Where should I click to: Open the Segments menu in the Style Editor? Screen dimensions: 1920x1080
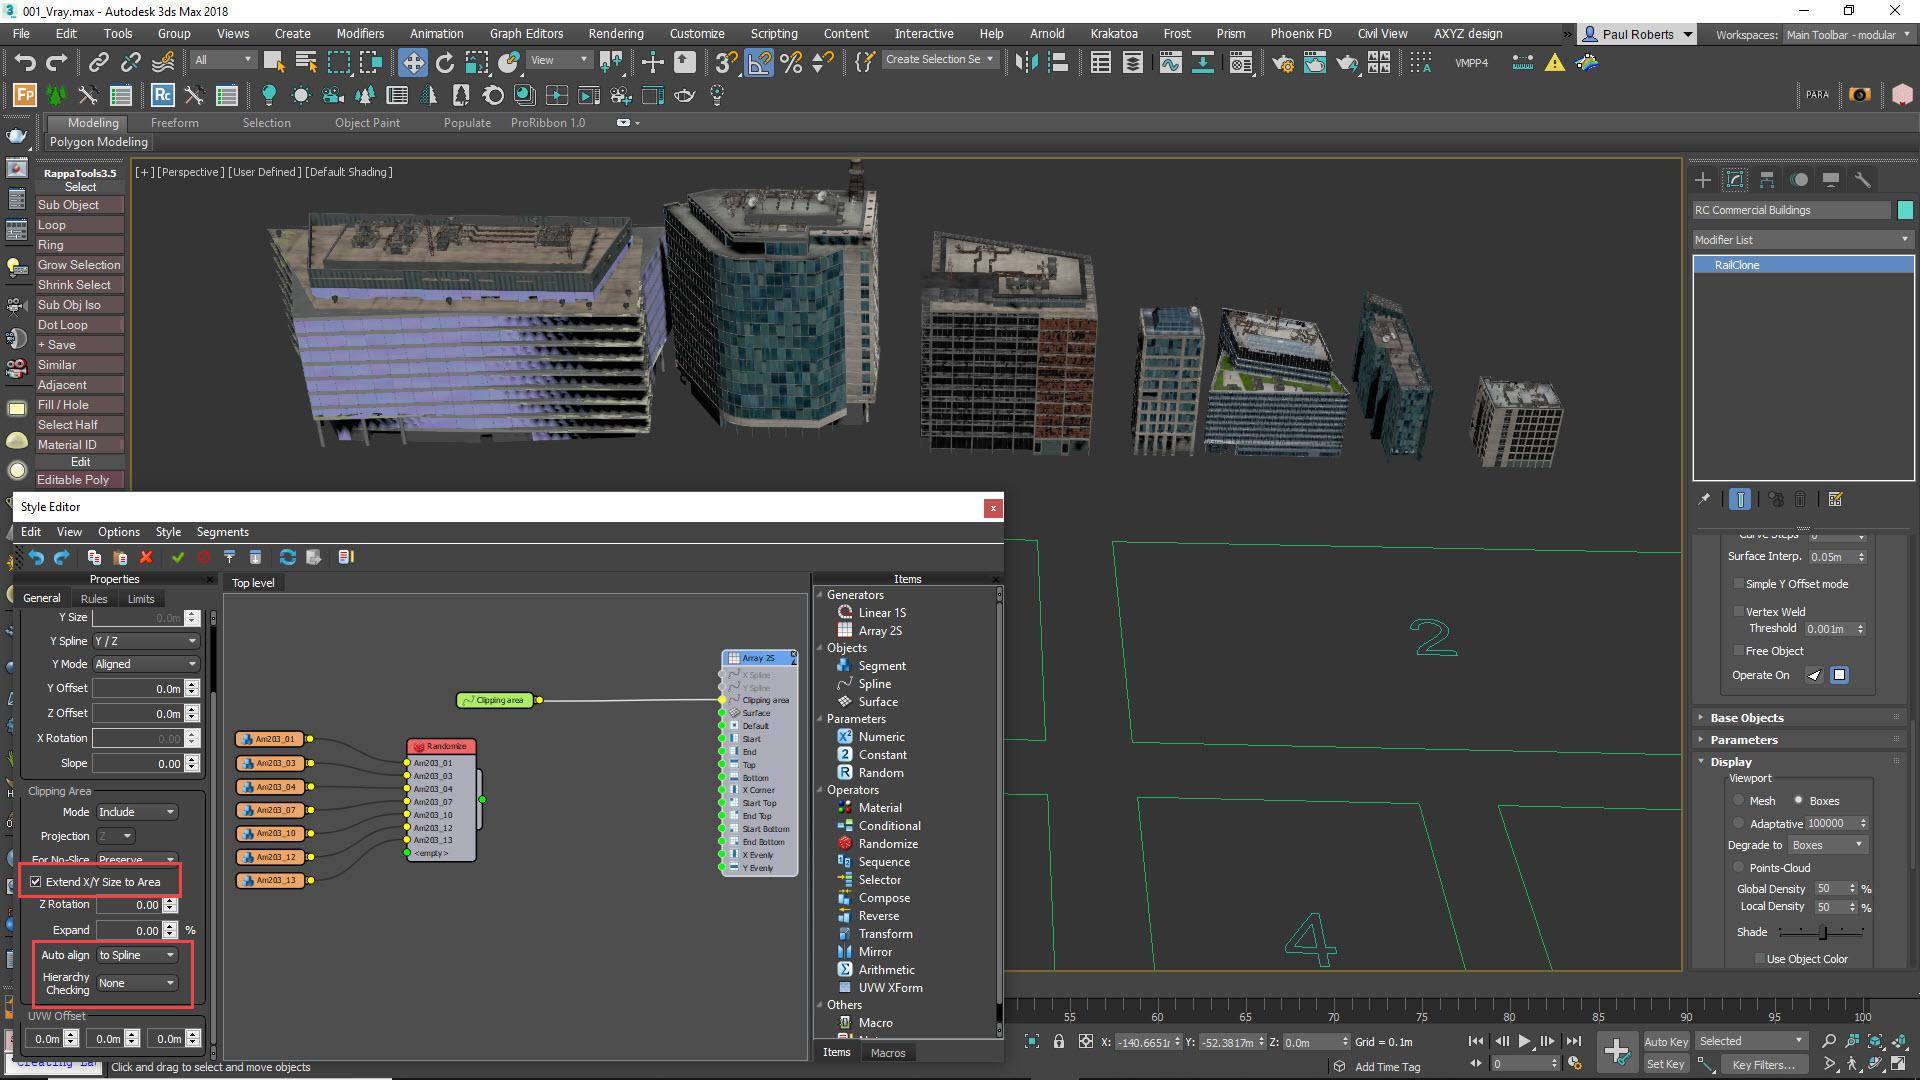(222, 532)
